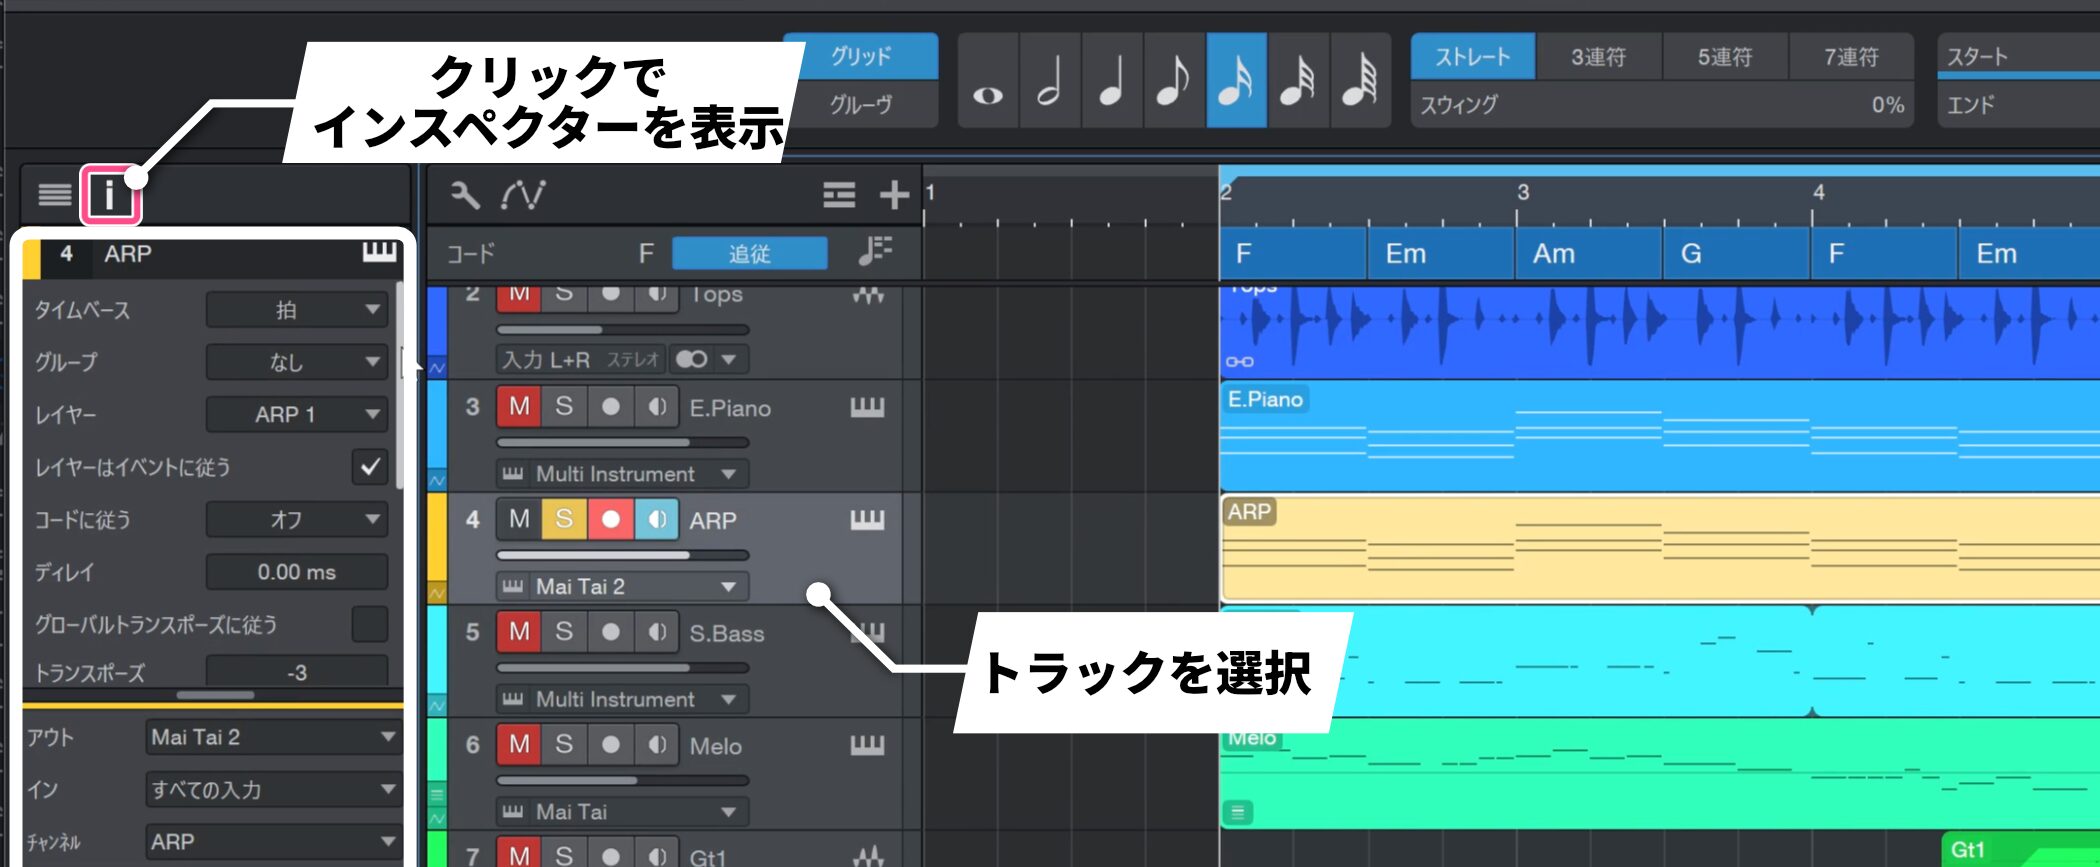2100x867 pixels.
Task: Unmute the S.Bass track
Action: (519, 632)
